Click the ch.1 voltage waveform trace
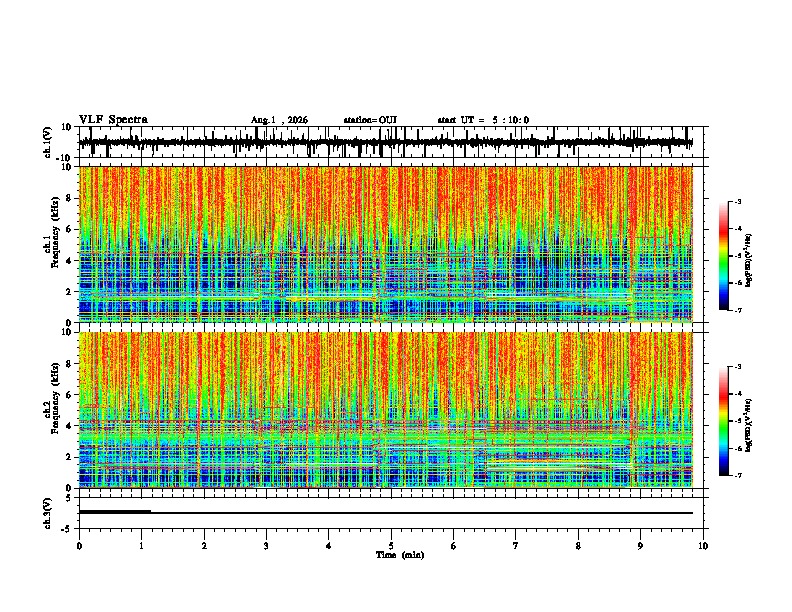 click(385, 142)
